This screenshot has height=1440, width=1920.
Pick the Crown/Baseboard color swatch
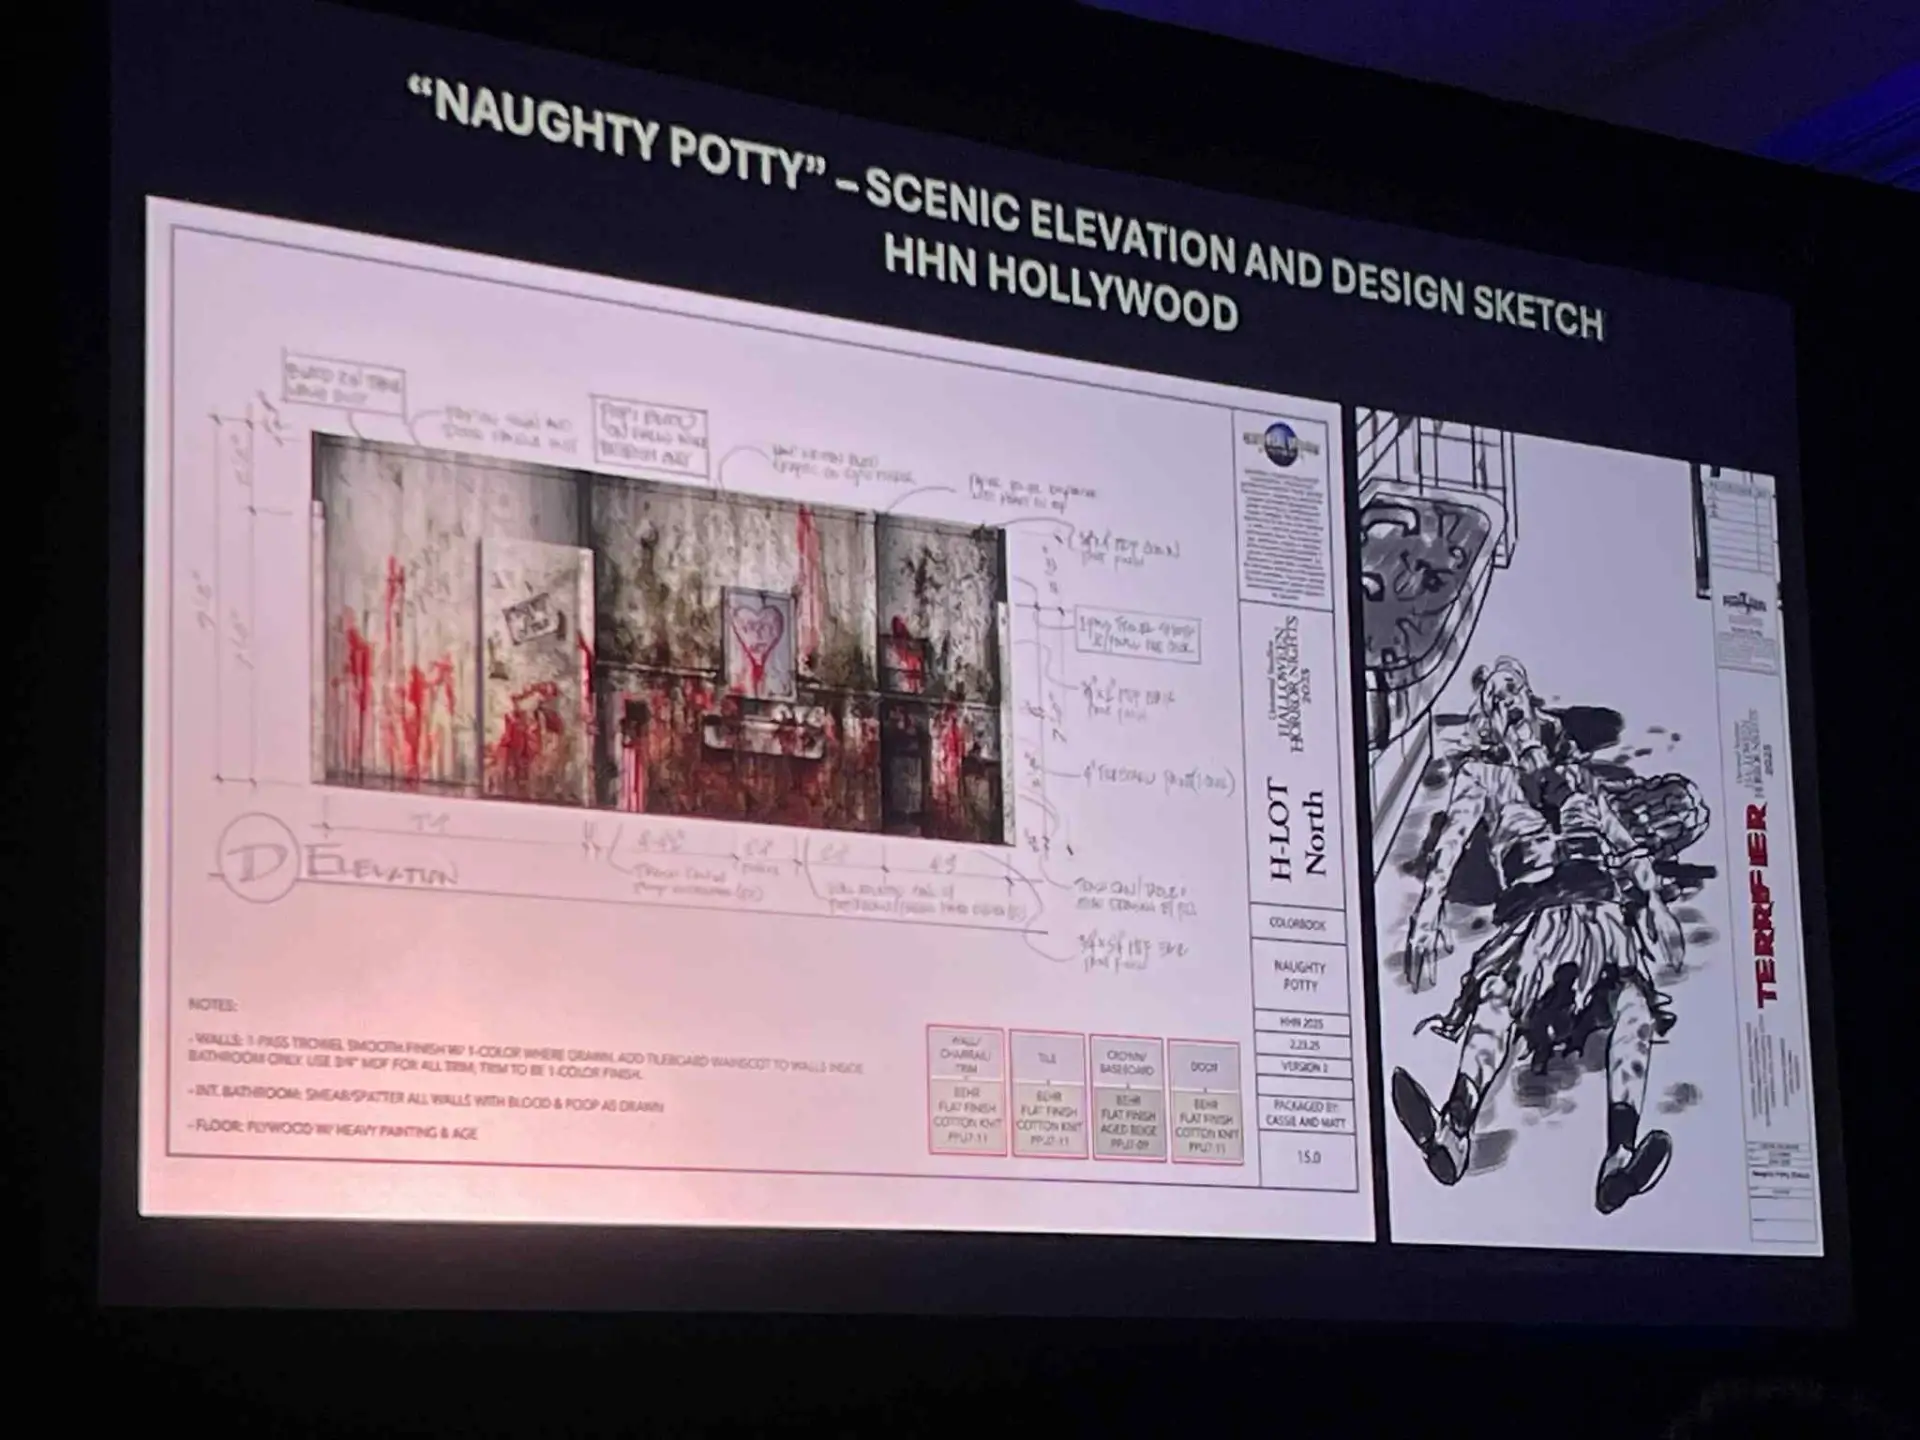pyautogui.click(x=1127, y=1099)
